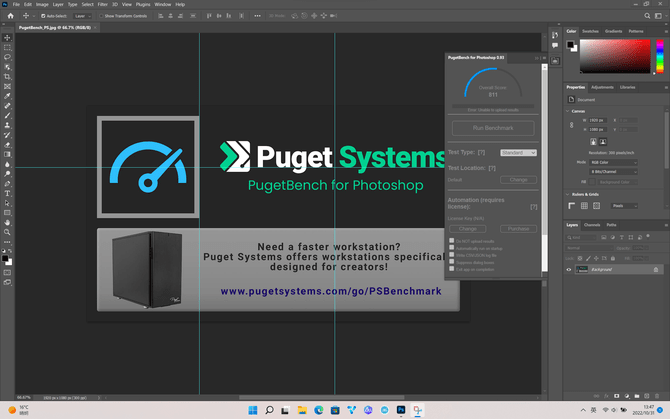Switch to the Swatches tab
Screen dimensions: 670x419
590,32
